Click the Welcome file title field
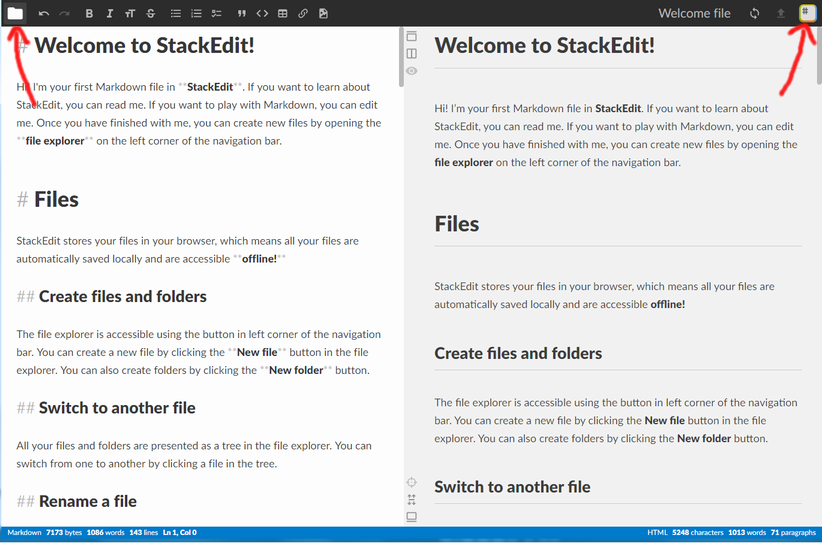Image resolution: width=822 pixels, height=543 pixels. [x=694, y=14]
